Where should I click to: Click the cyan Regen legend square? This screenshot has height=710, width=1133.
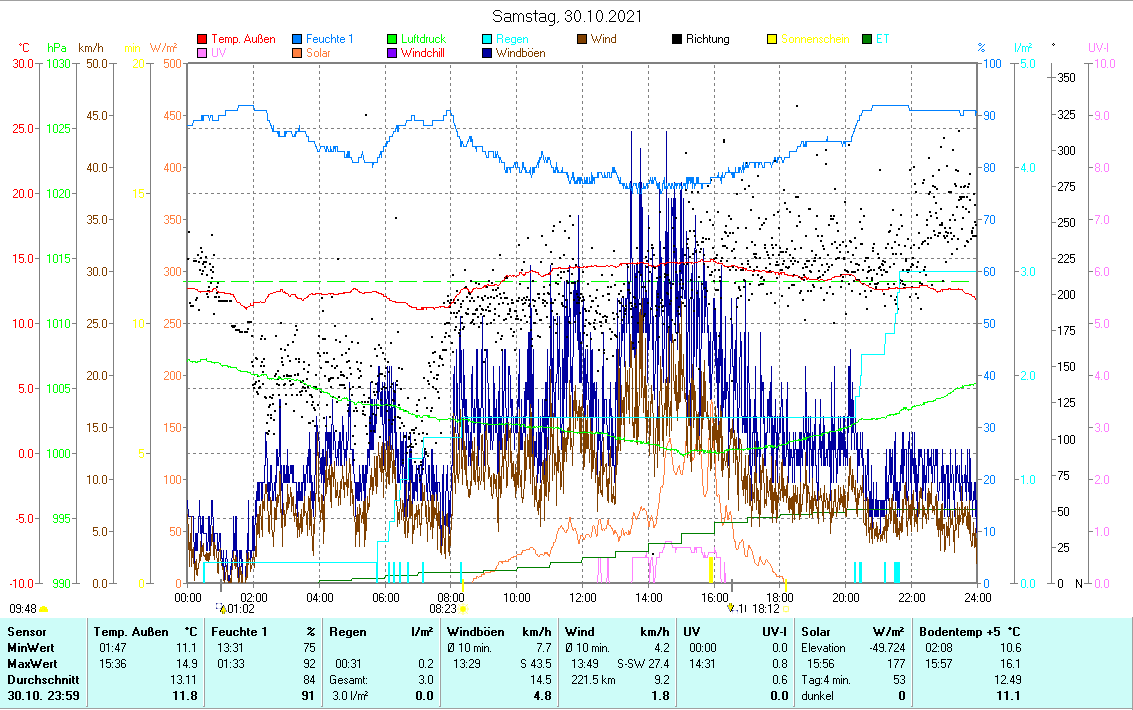click(487, 40)
